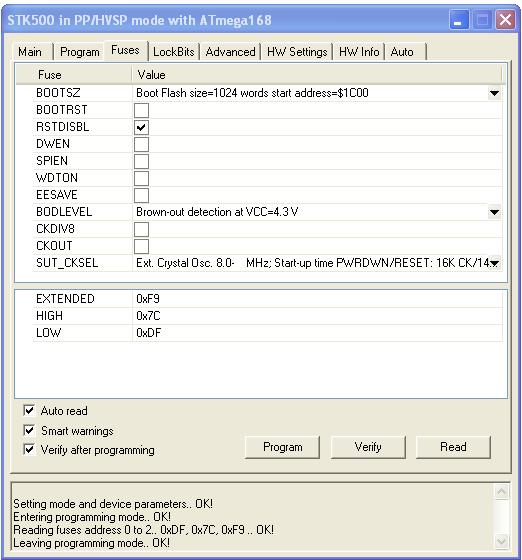Click the BOOTSZ fuse name
This screenshot has height=560, width=522.
pos(58,93)
